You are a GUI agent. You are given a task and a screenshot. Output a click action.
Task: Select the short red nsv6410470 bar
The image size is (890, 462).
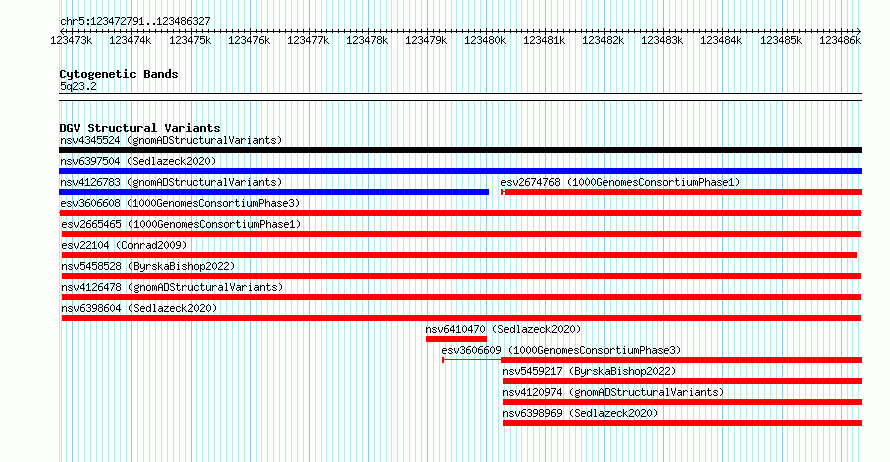[x=456, y=339]
